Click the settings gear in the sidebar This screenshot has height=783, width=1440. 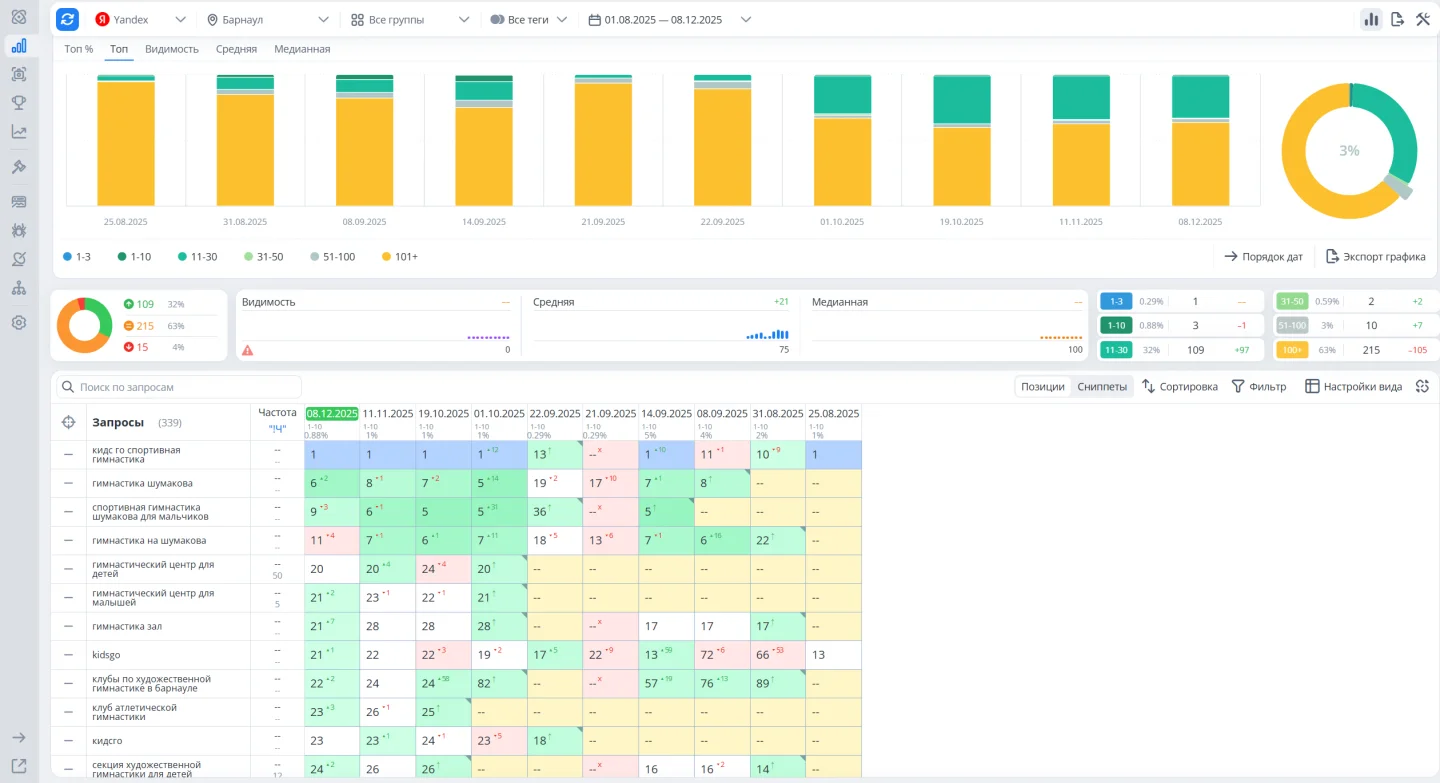18,323
